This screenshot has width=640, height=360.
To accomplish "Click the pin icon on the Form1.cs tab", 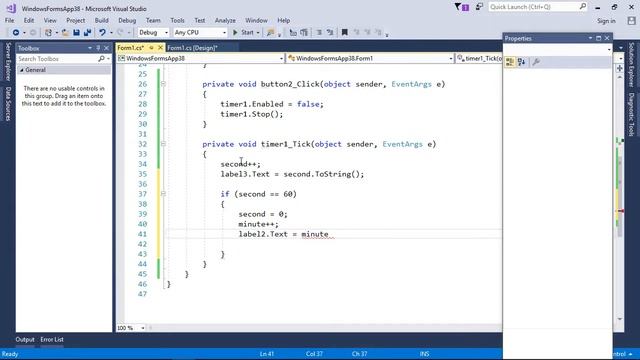I will pyautogui.click(x=151, y=48).
